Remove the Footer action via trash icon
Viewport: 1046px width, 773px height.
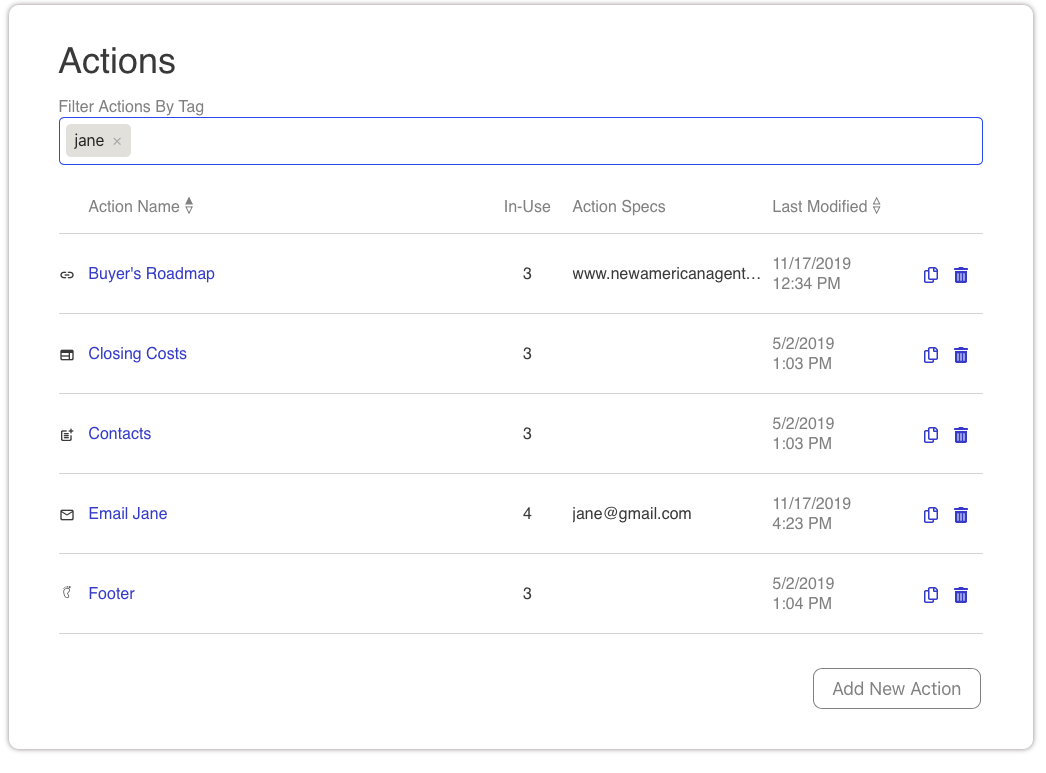click(961, 595)
